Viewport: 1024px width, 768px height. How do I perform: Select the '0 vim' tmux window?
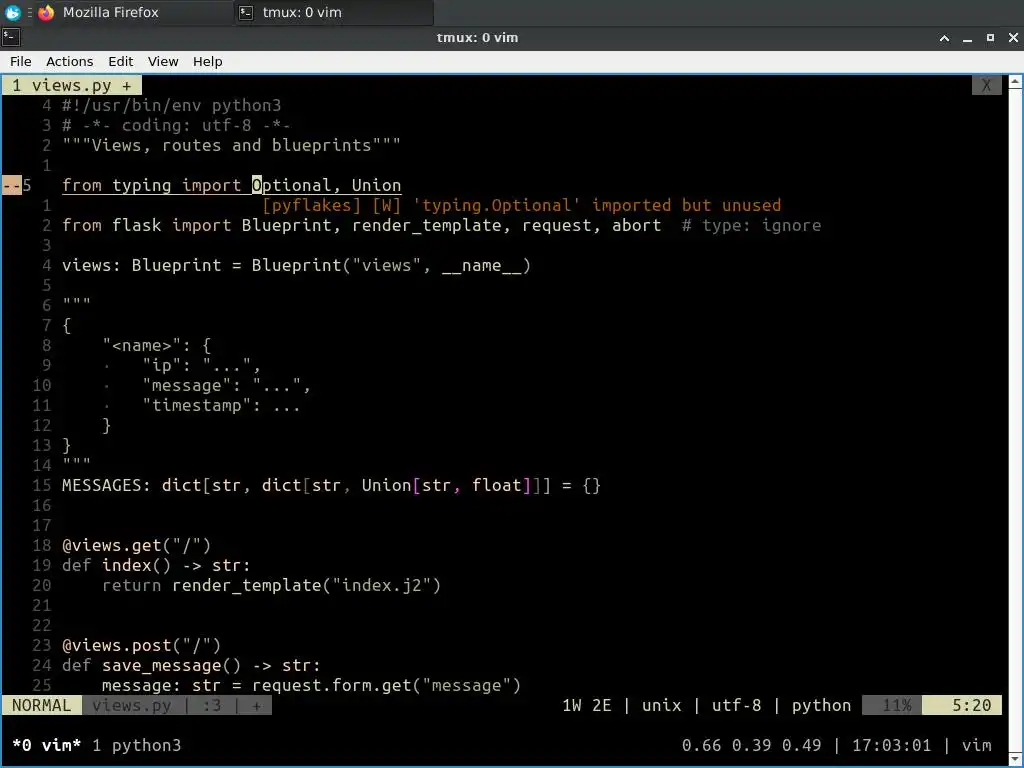point(46,745)
